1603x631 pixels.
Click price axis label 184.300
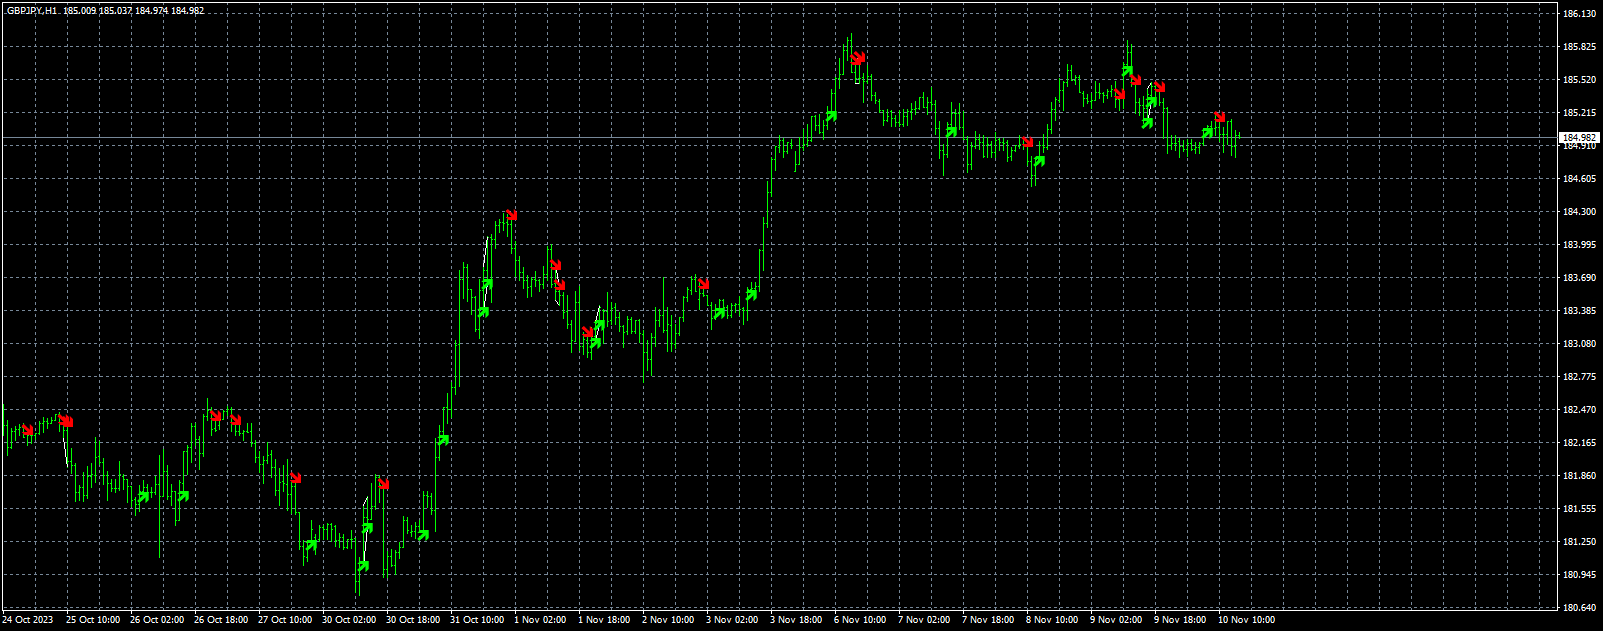click(x=1579, y=212)
